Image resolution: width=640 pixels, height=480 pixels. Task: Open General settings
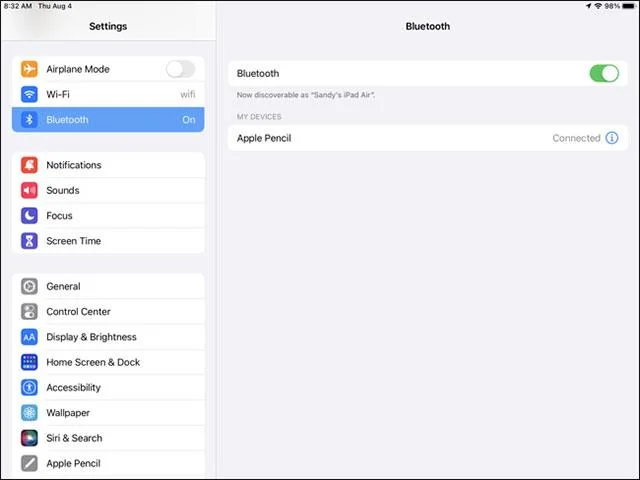tap(108, 287)
